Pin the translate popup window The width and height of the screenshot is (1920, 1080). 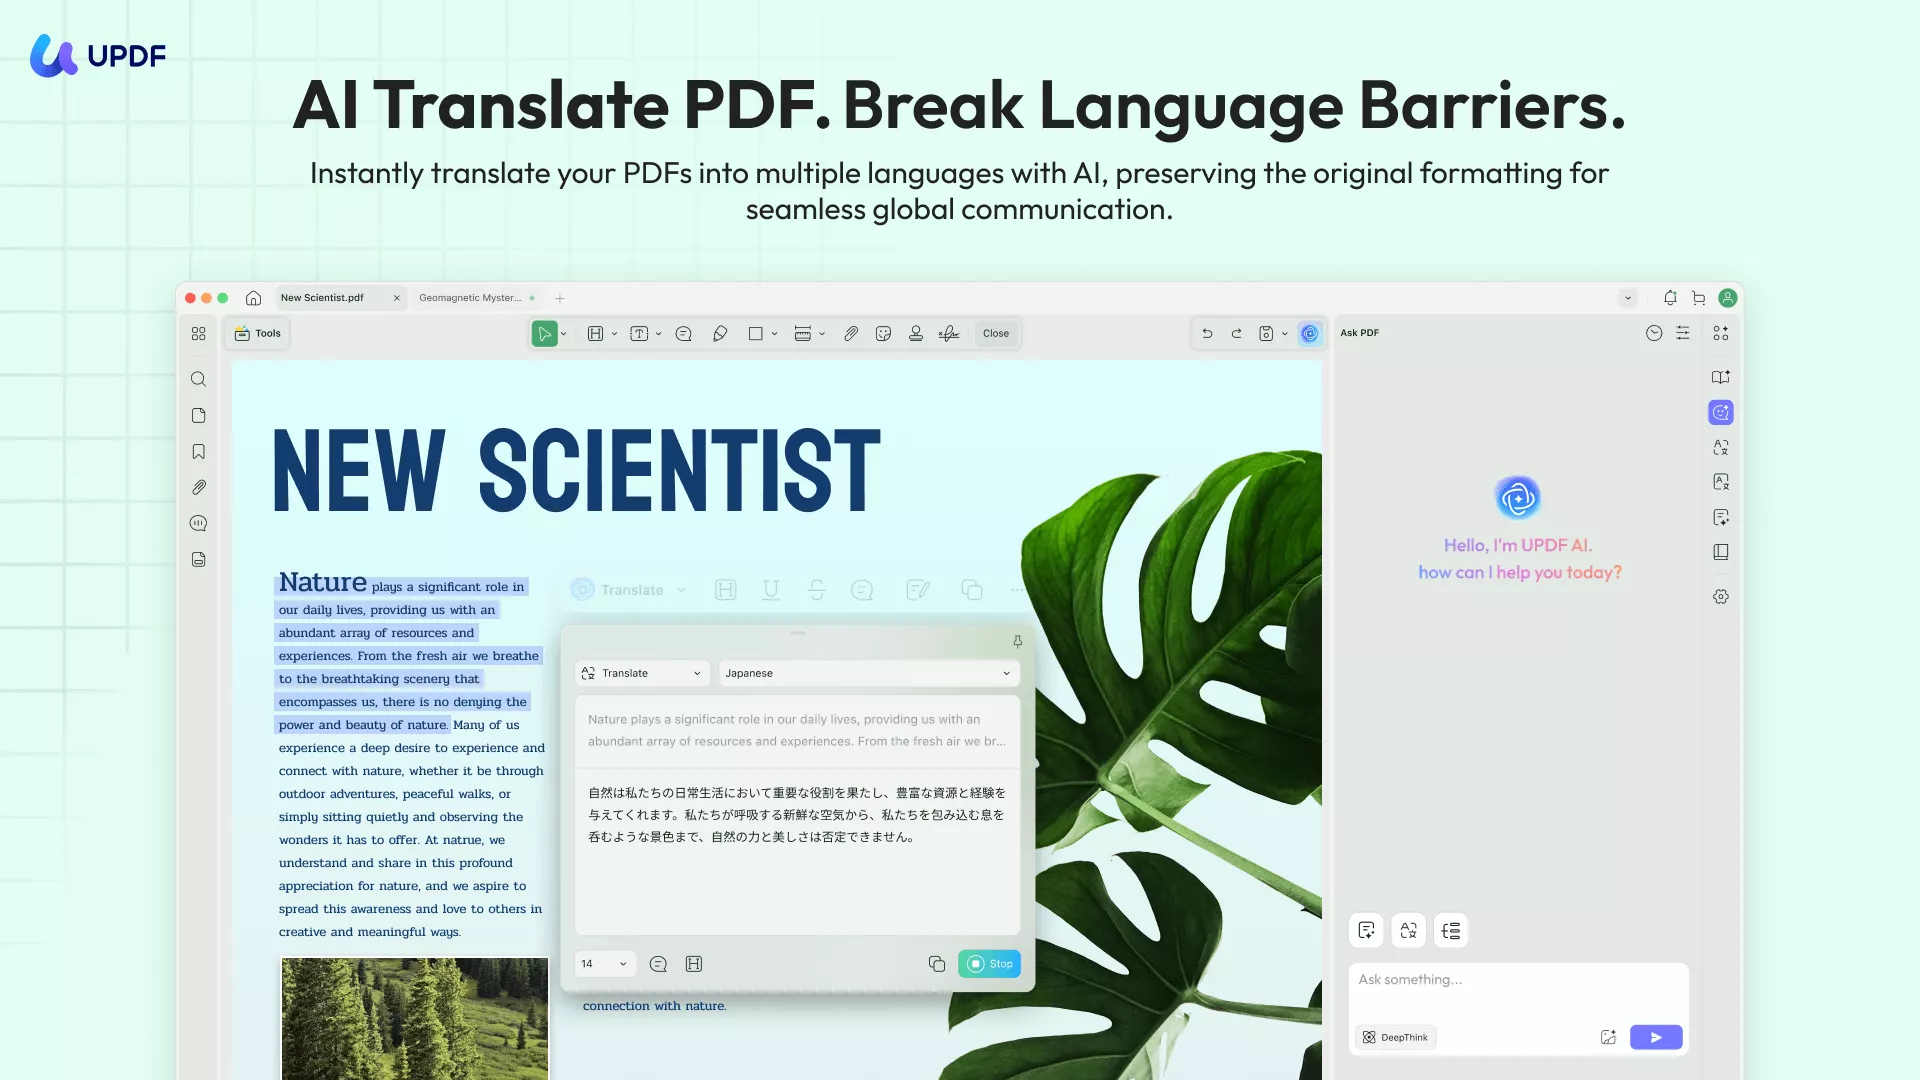pyautogui.click(x=1016, y=640)
